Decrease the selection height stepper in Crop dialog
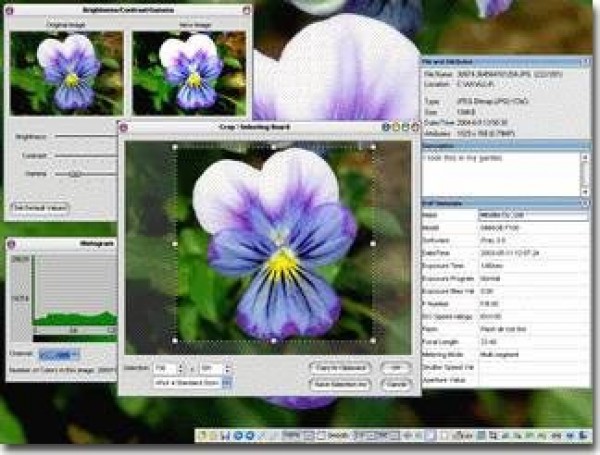The width and height of the screenshot is (600, 455). [x=227, y=371]
